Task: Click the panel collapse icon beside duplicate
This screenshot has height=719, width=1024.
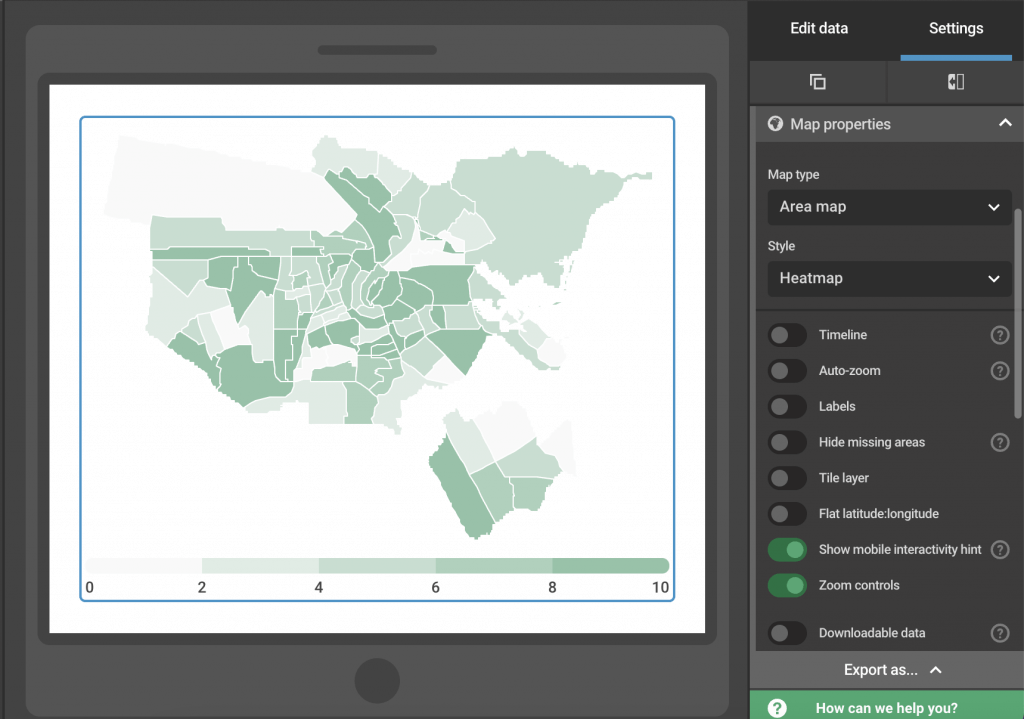Action: tap(955, 82)
